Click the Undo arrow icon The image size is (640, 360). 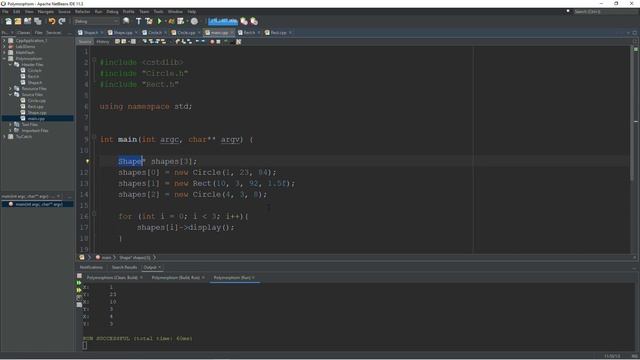(x=52, y=21)
